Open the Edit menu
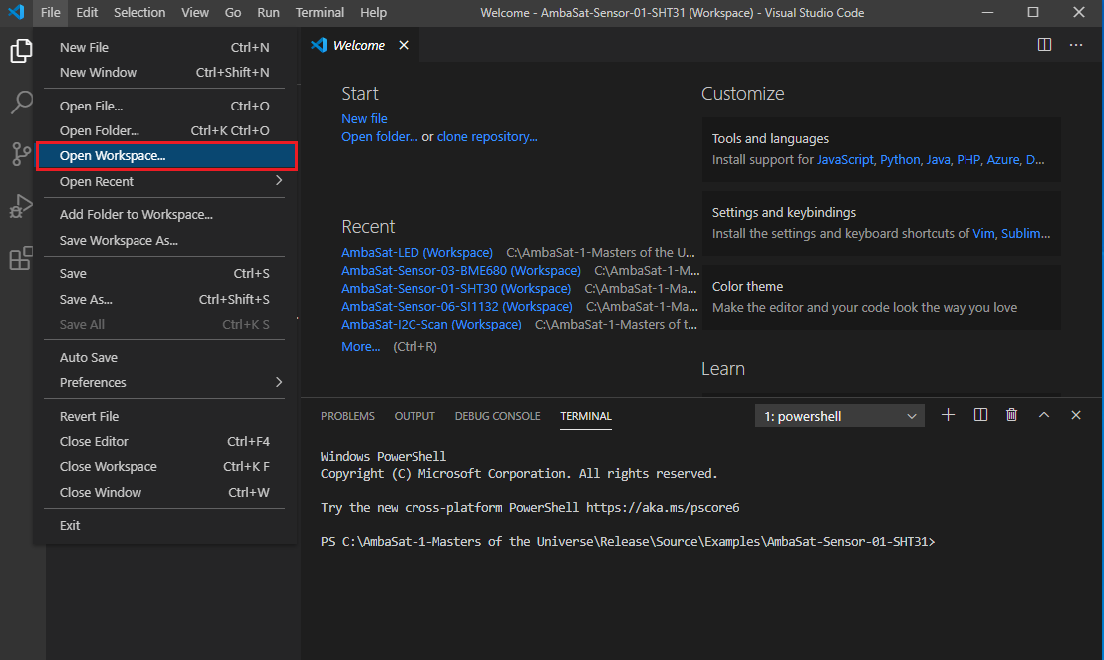Image resolution: width=1104 pixels, height=660 pixels. click(87, 12)
